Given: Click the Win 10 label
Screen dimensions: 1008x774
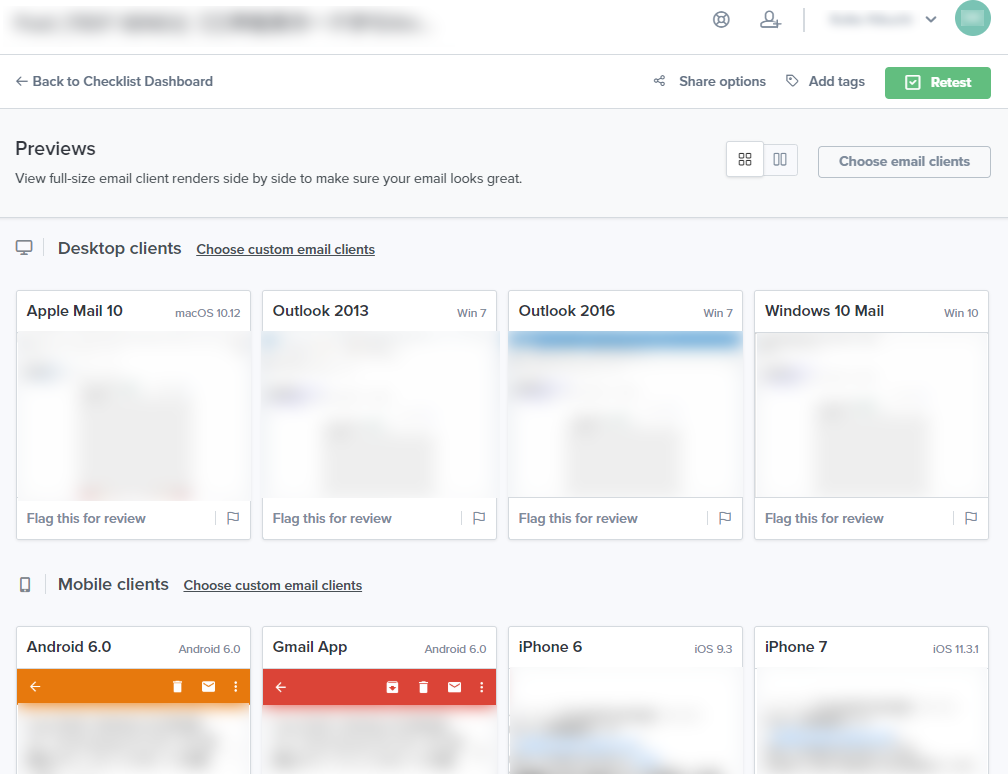Looking at the screenshot, I should 961,313.
